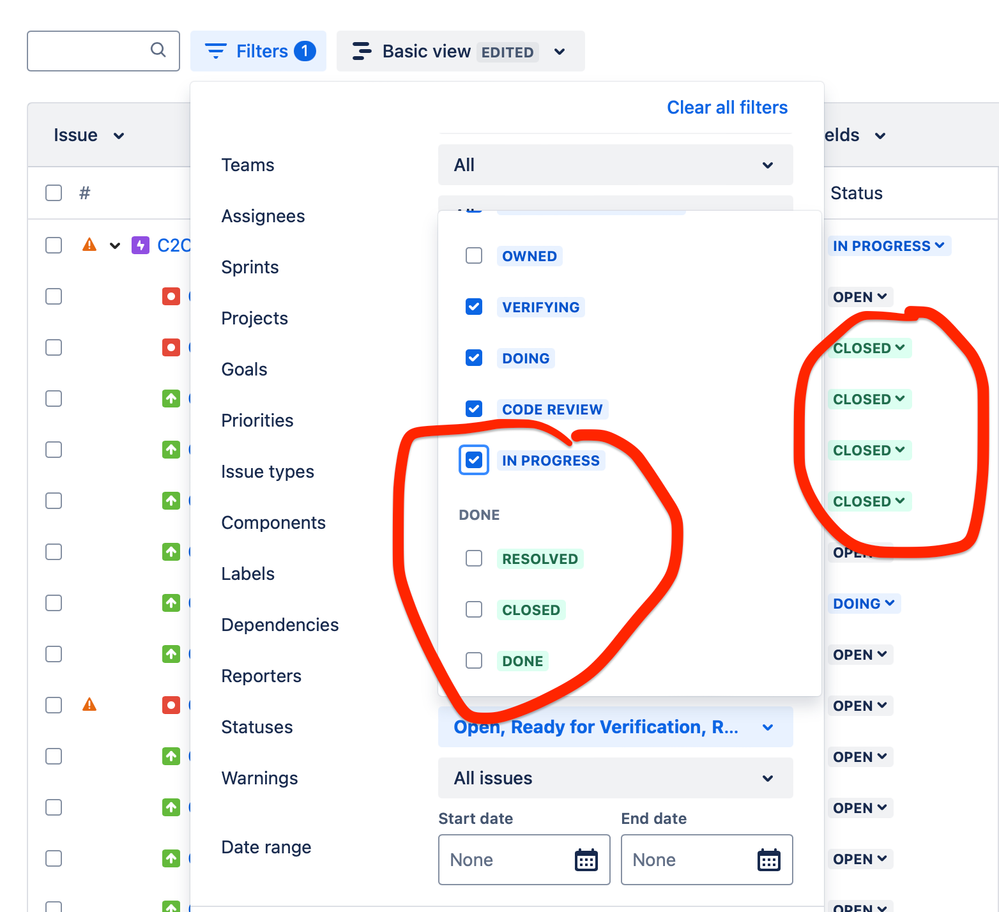Image resolution: width=999 pixels, height=912 pixels.
Task: Open the End date calendar icon
Action: coord(769,860)
